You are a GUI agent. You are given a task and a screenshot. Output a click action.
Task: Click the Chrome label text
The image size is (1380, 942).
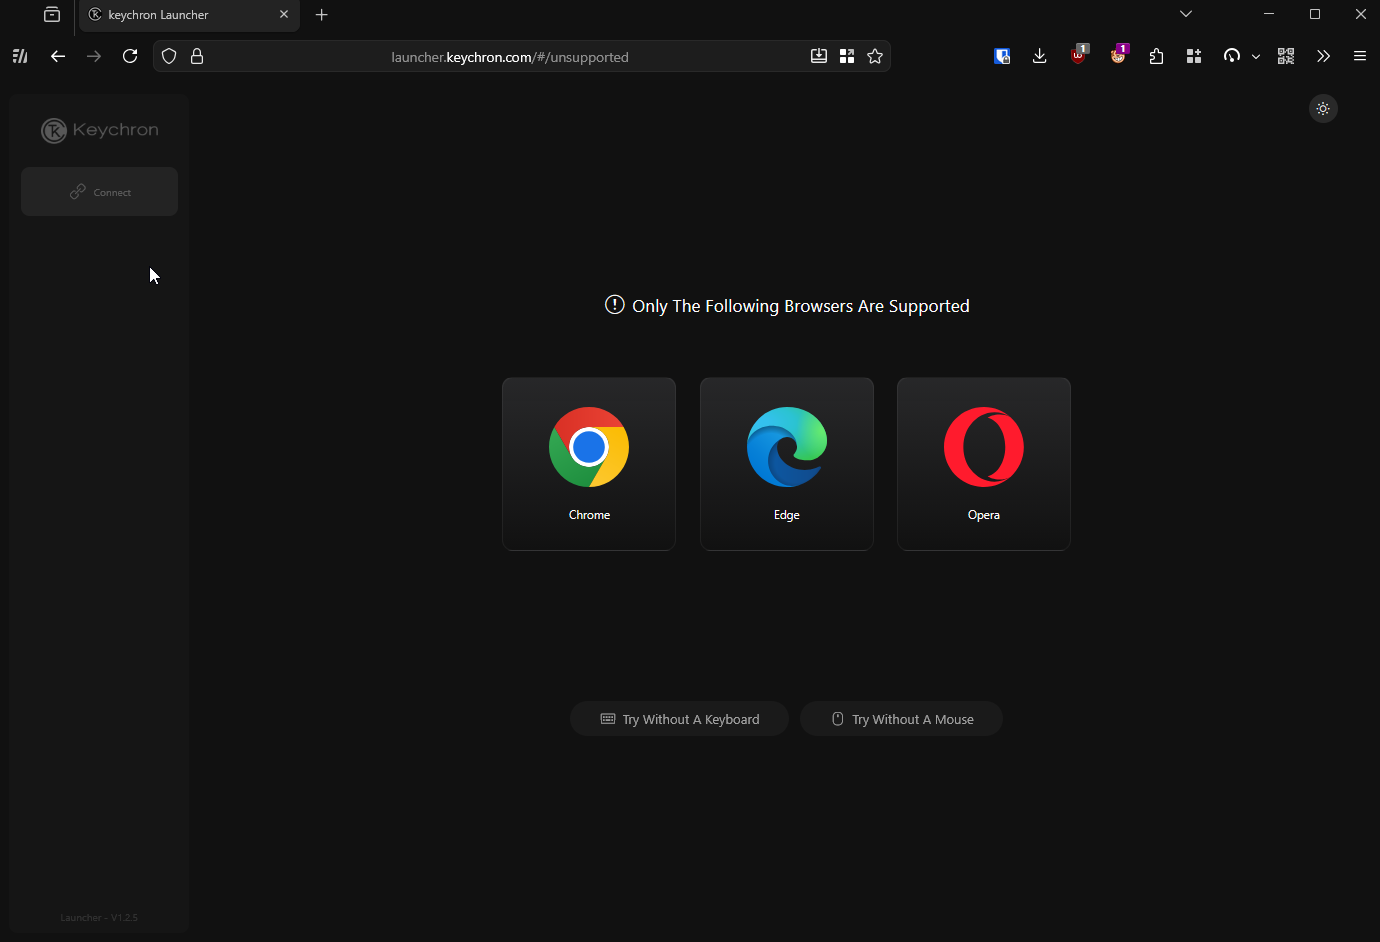[589, 515]
